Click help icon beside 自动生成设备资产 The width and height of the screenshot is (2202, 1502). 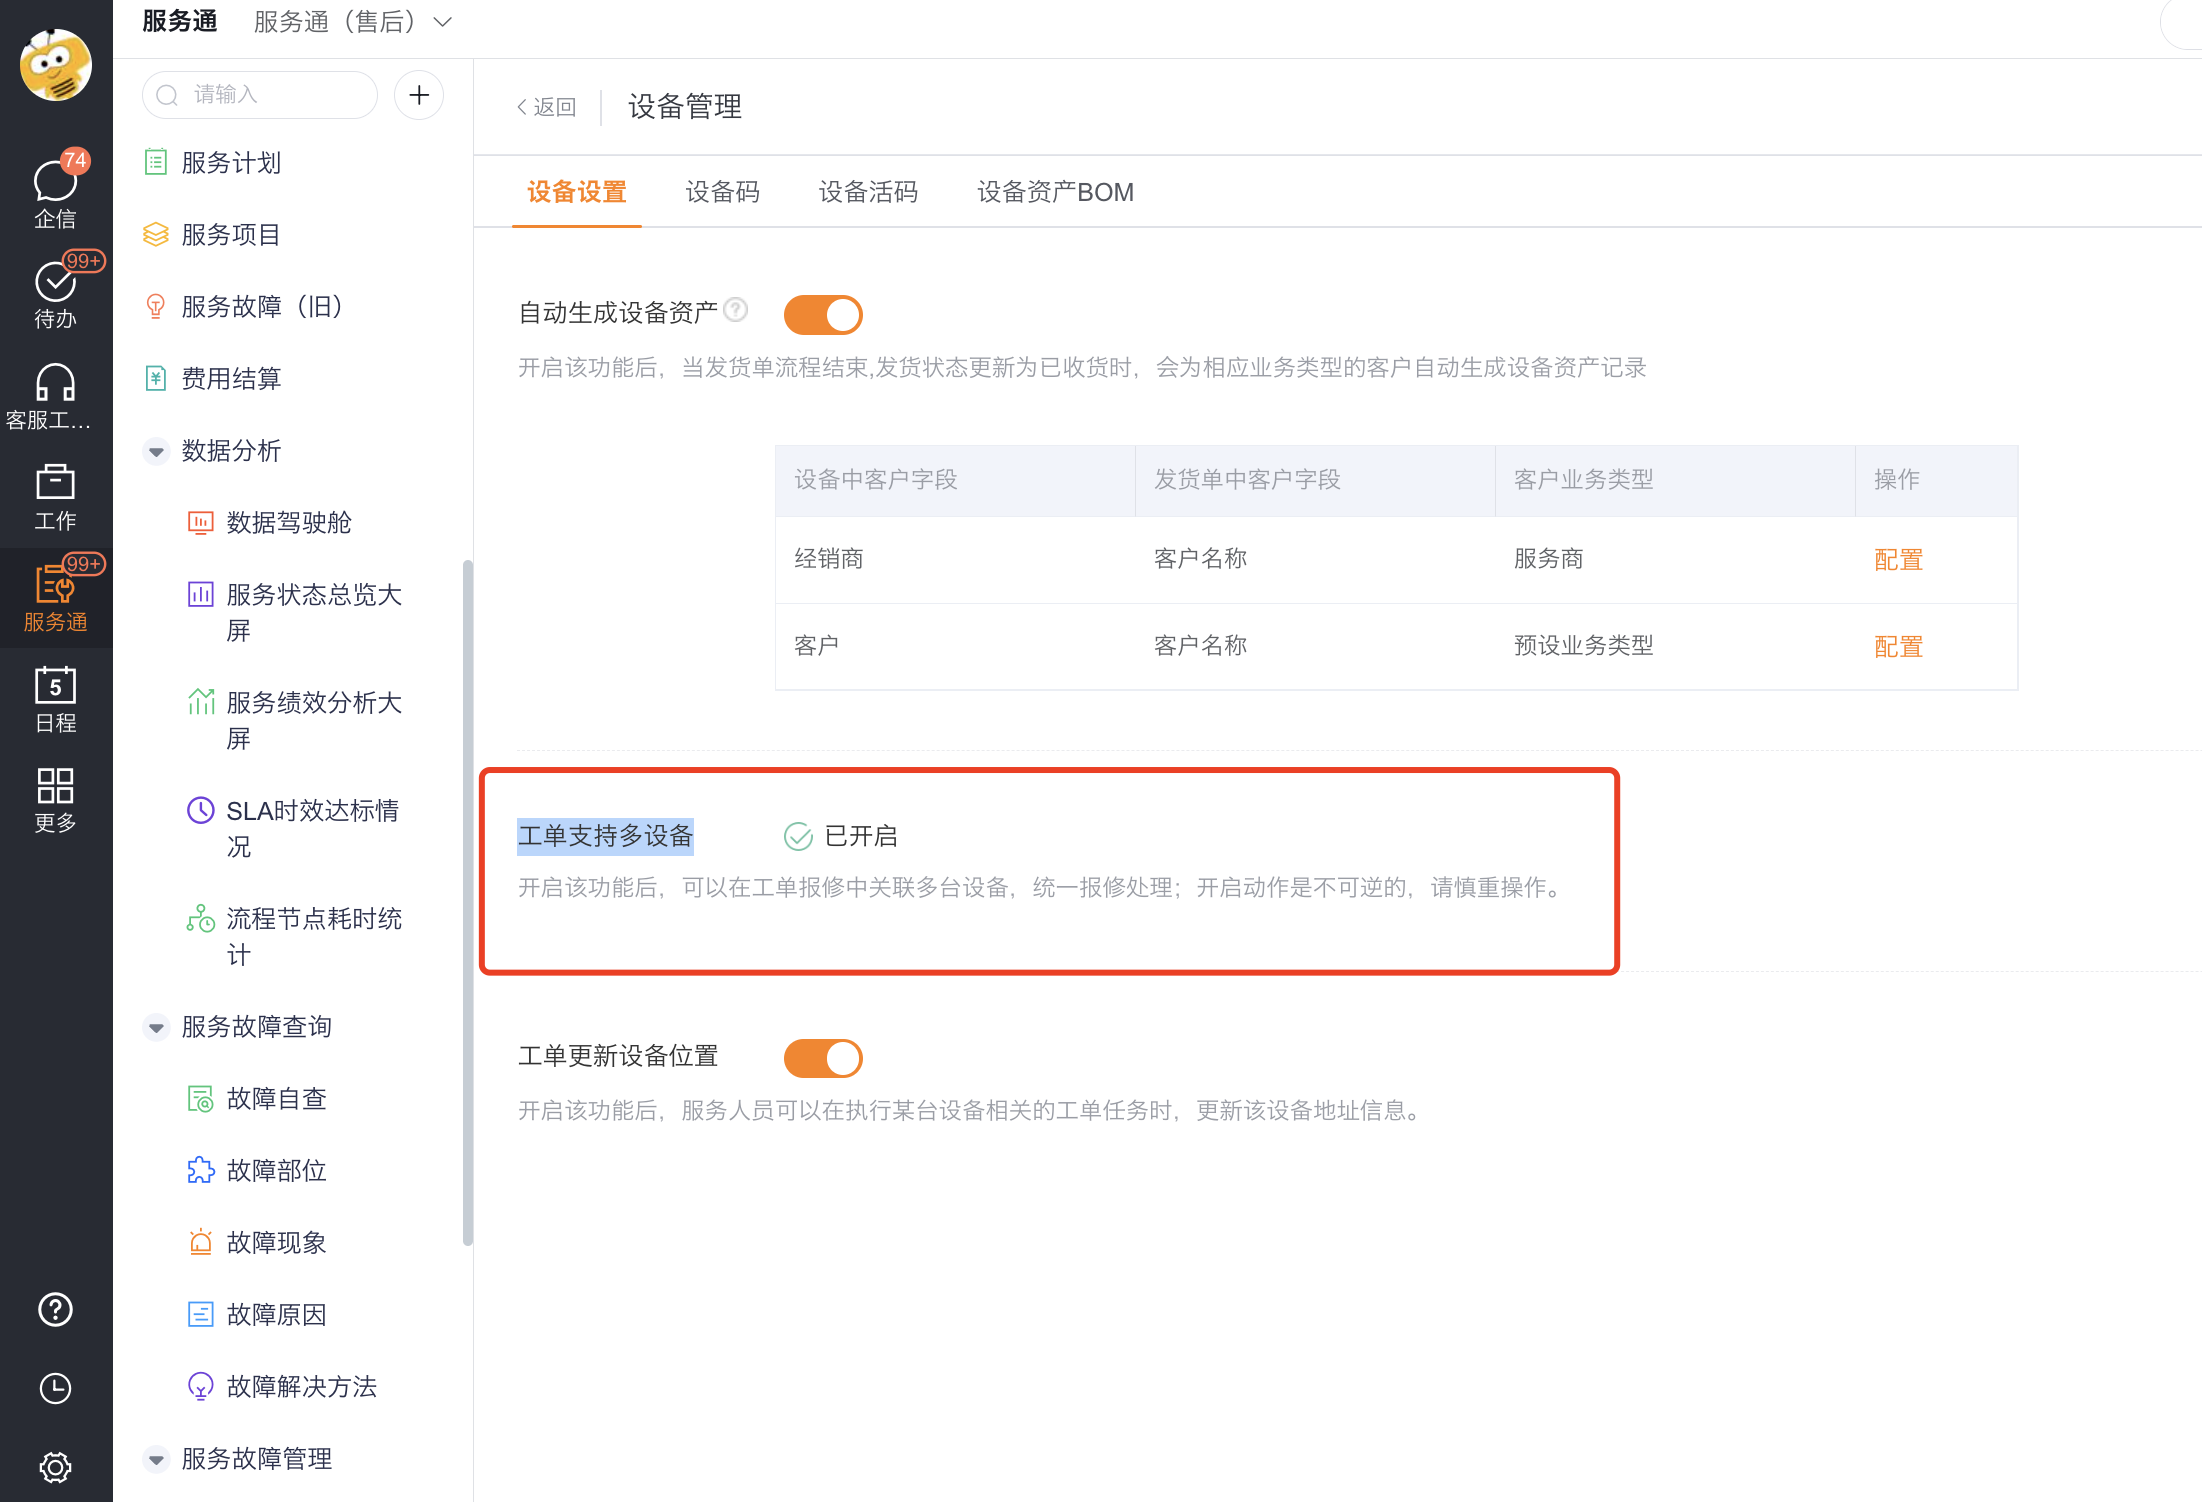pos(736,310)
